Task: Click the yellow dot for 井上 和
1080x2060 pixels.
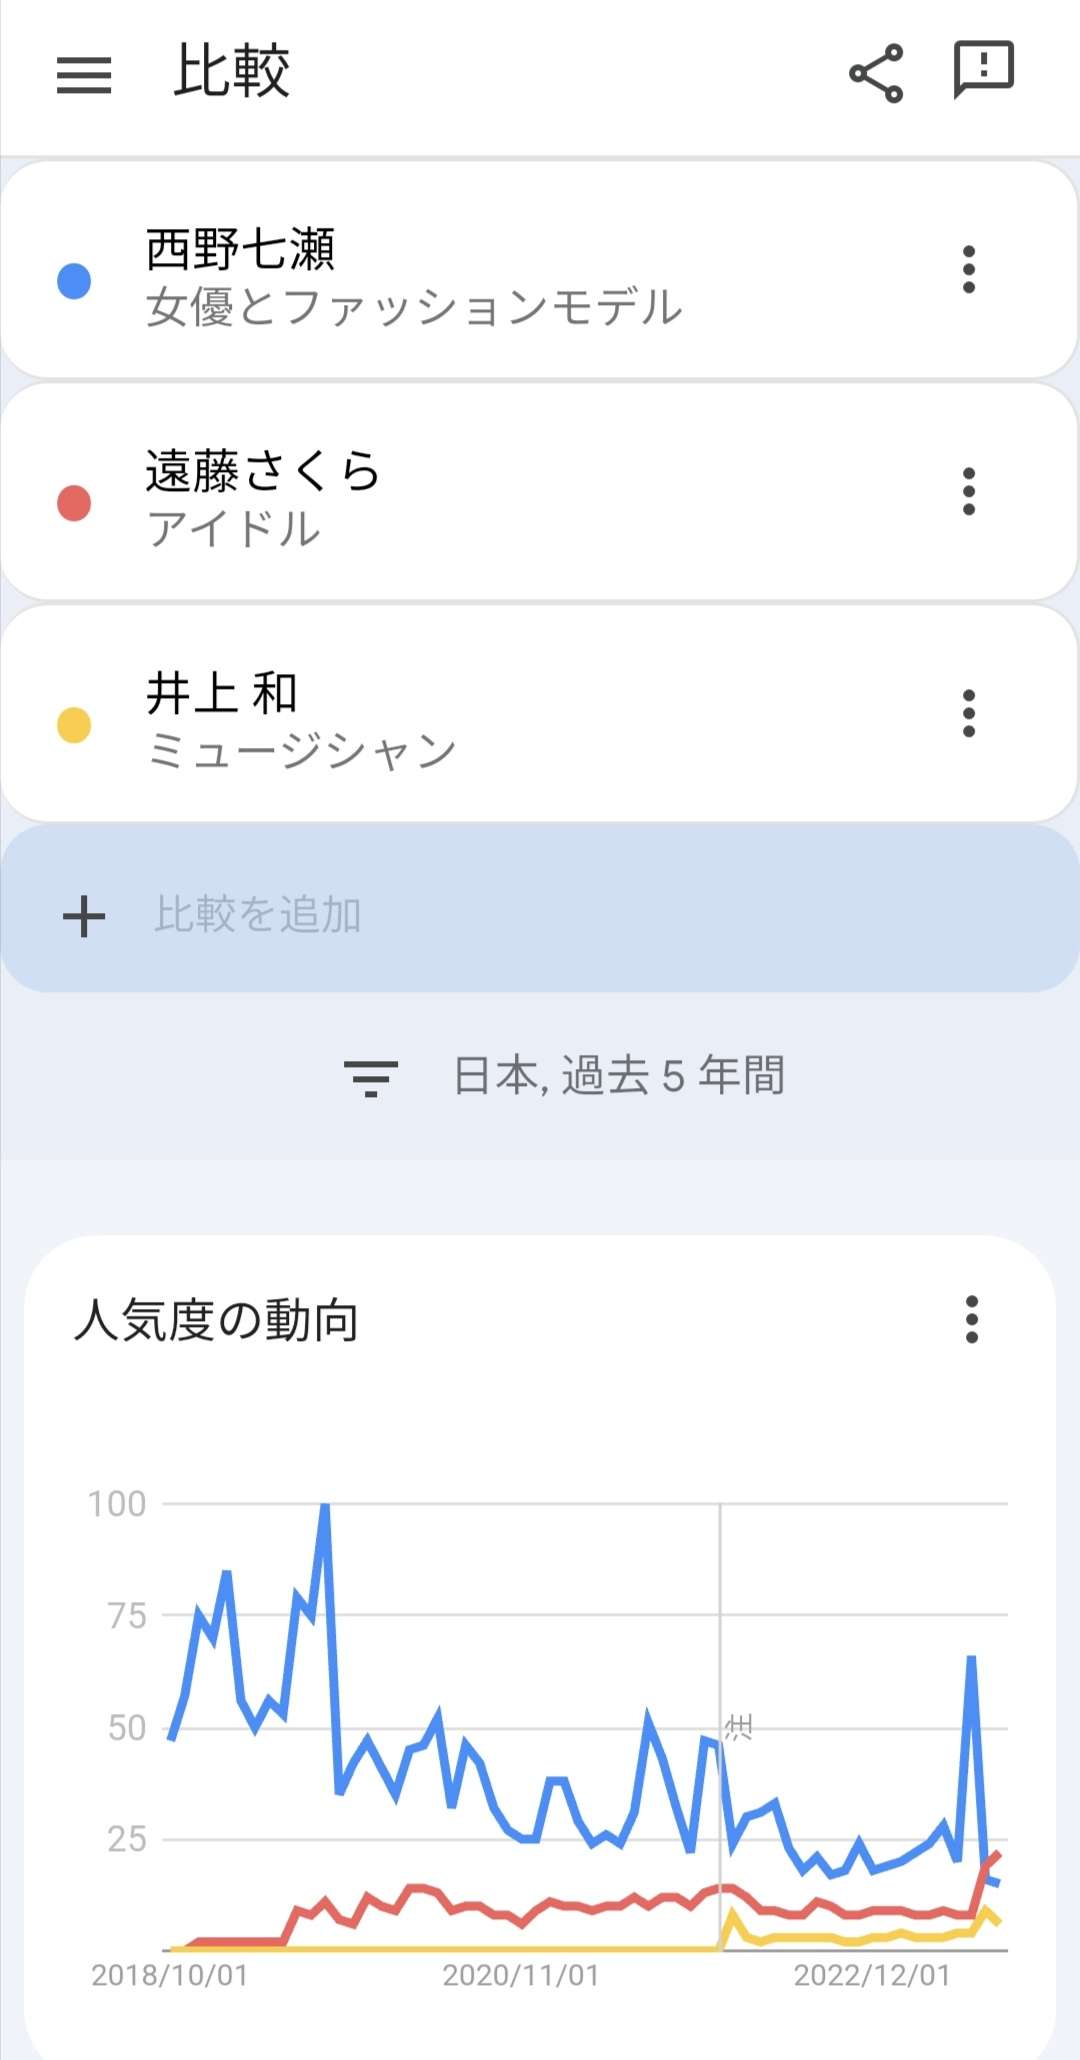Action: tap(74, 725)
